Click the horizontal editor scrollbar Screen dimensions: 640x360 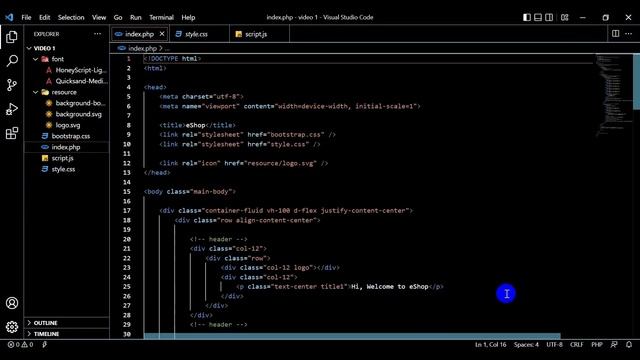pos(352,336)
